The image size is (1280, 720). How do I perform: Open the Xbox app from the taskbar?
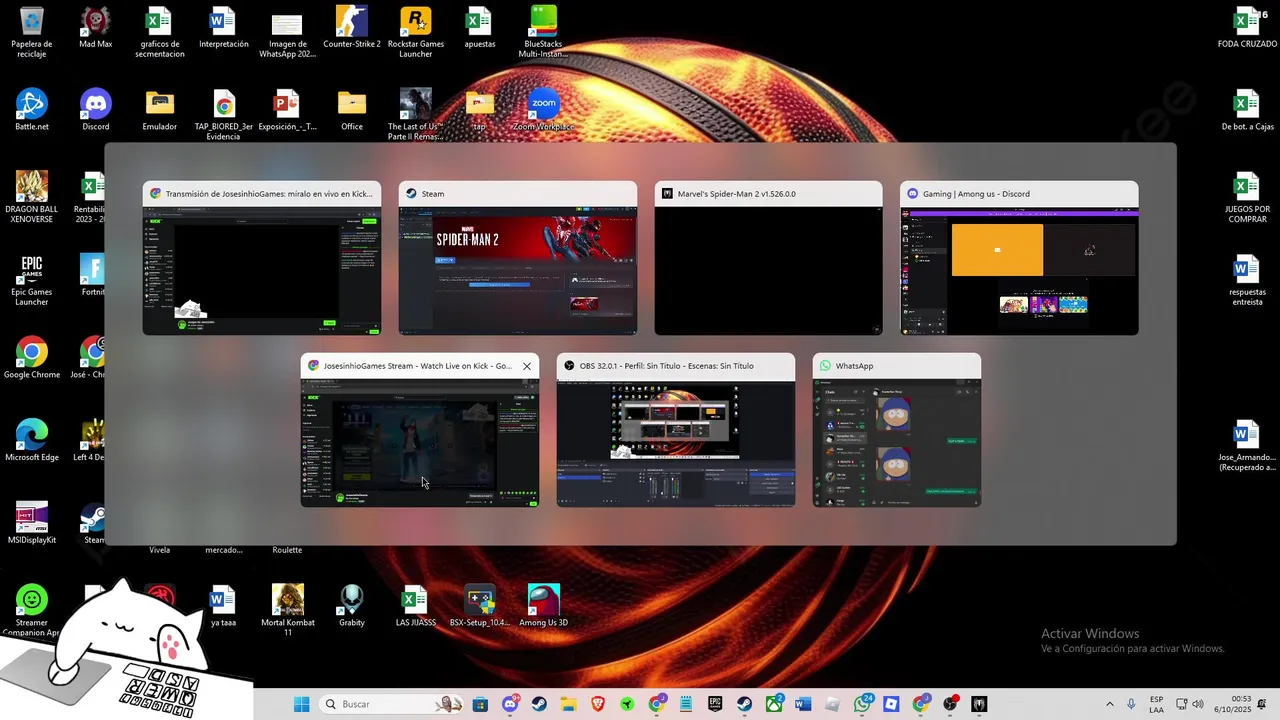click(x=774, y=704)
